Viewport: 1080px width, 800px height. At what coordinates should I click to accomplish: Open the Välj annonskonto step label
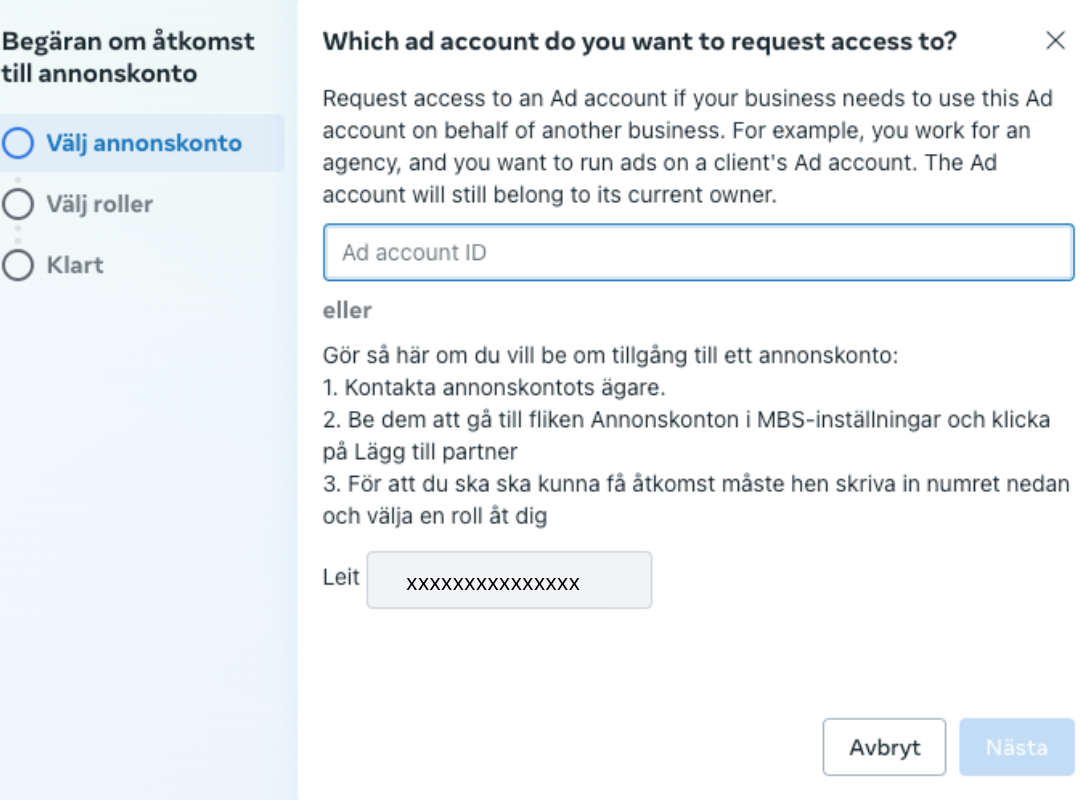click(143, 143)
